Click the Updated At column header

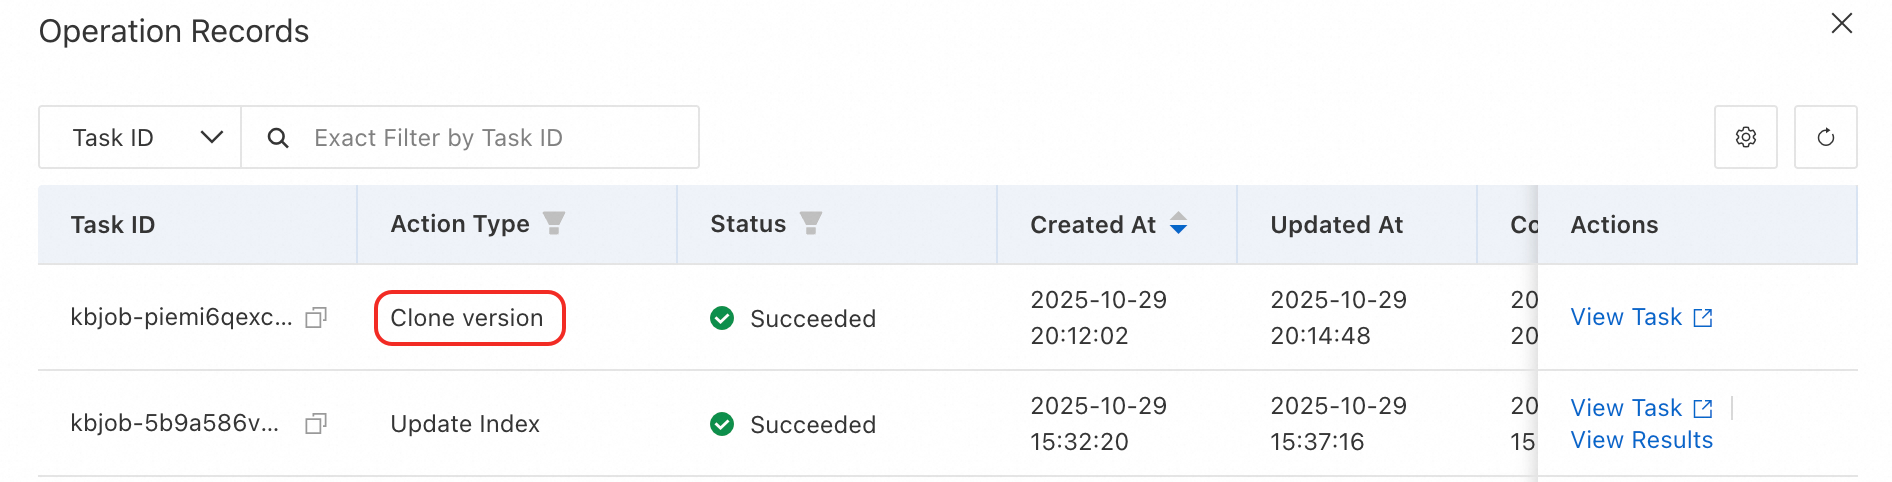[x=1336, y=225]
